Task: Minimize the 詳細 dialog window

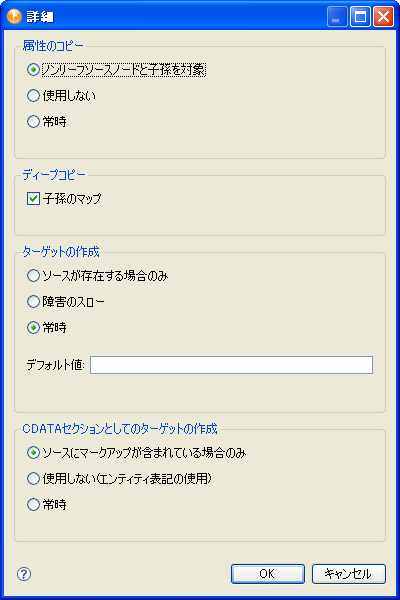Action: click(x=337, y=16)
